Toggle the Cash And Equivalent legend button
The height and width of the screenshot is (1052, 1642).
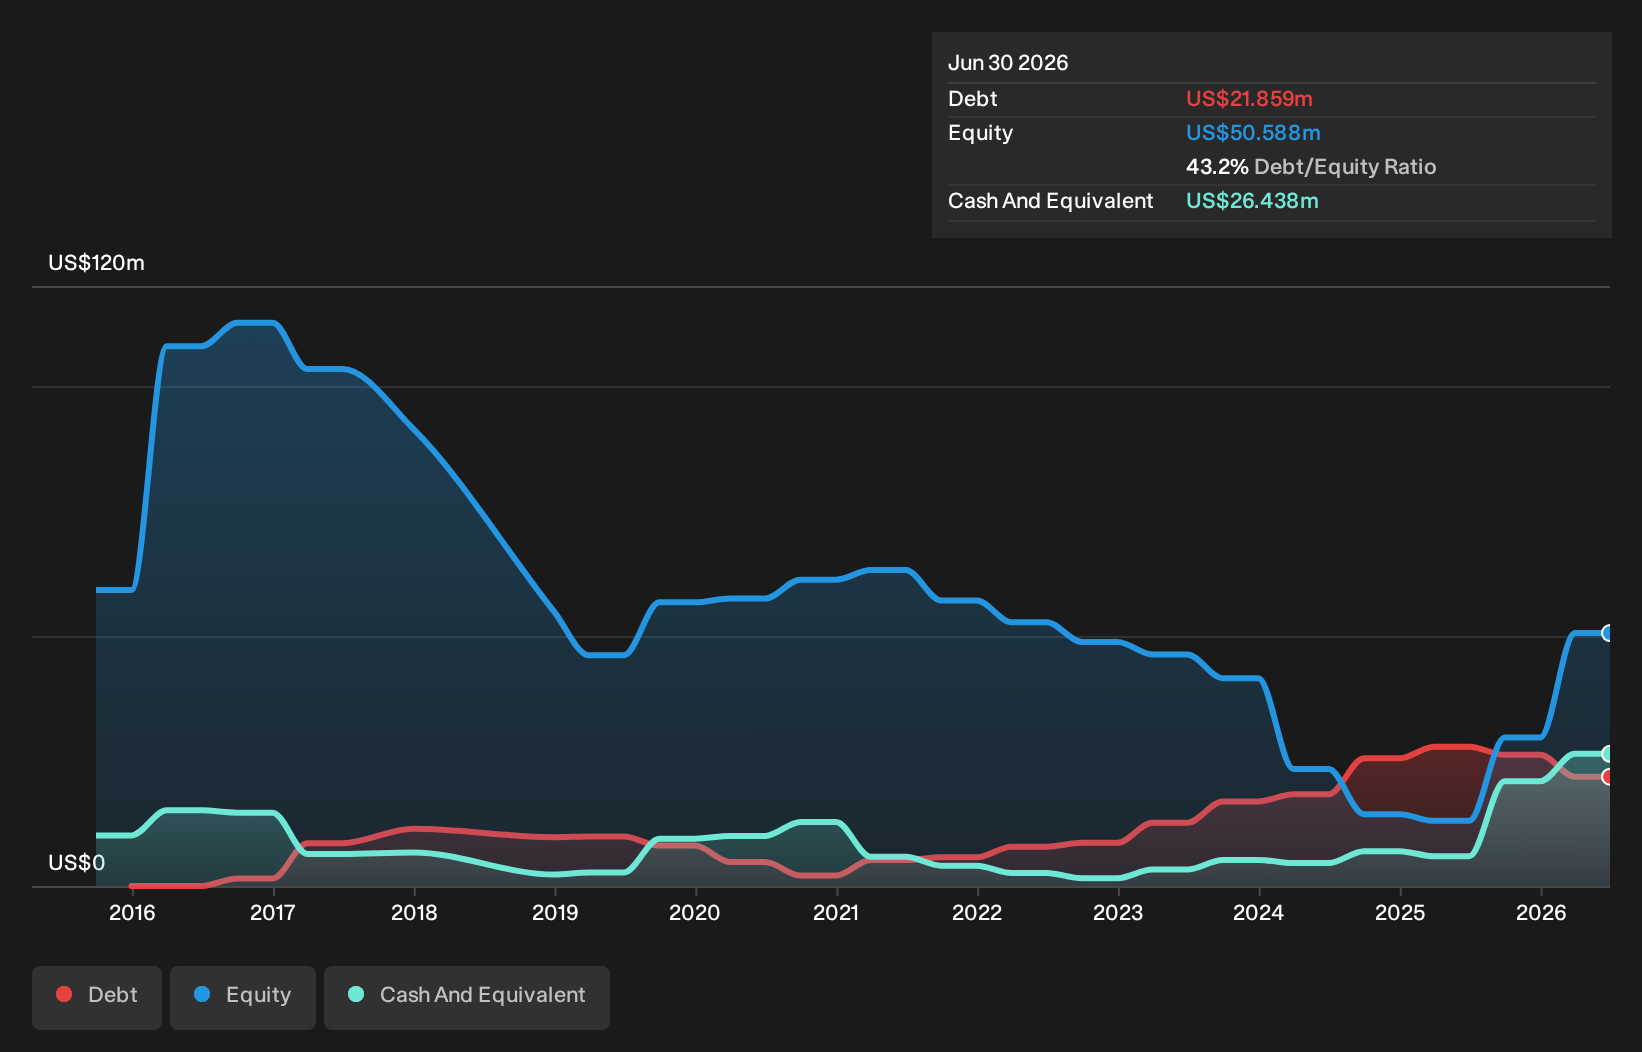467,997
